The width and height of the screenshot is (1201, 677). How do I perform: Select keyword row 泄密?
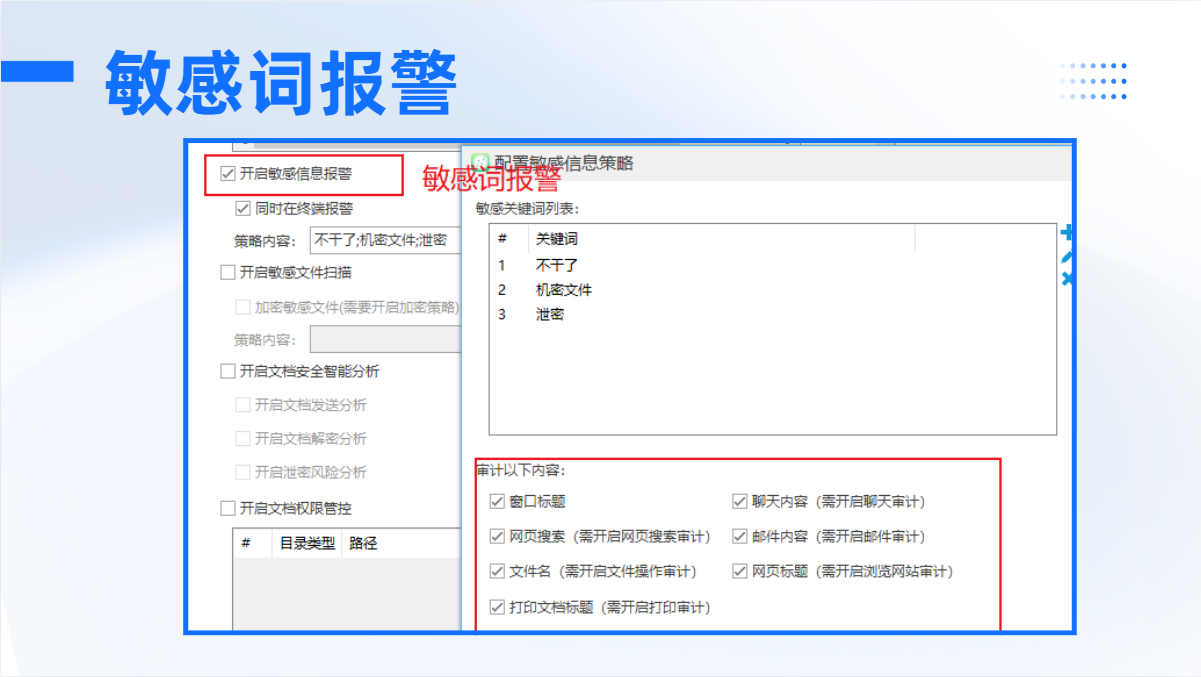click(550, 314)
